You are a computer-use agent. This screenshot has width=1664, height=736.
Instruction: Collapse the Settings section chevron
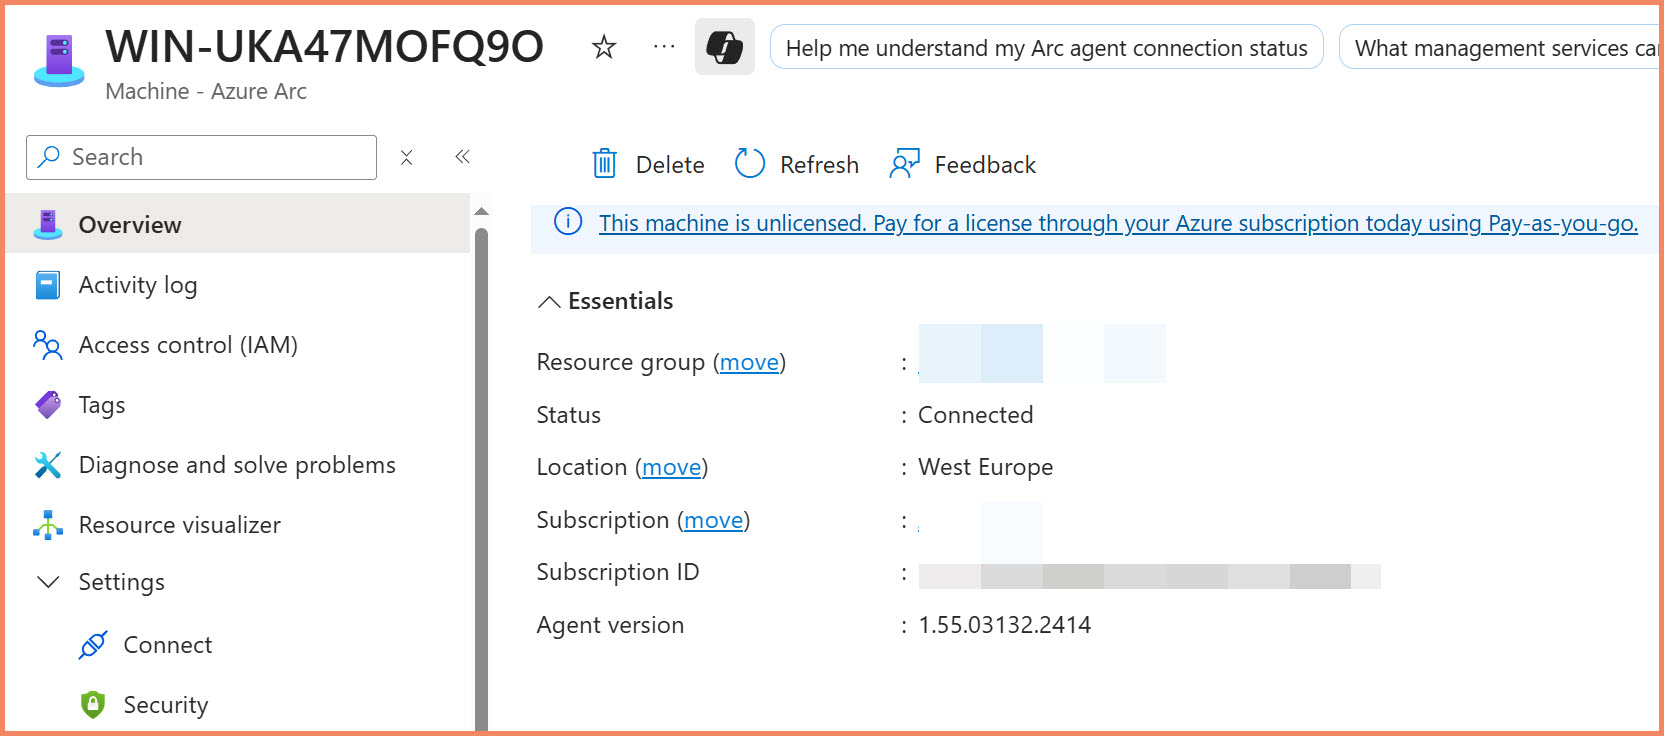[x=47, y=582]
